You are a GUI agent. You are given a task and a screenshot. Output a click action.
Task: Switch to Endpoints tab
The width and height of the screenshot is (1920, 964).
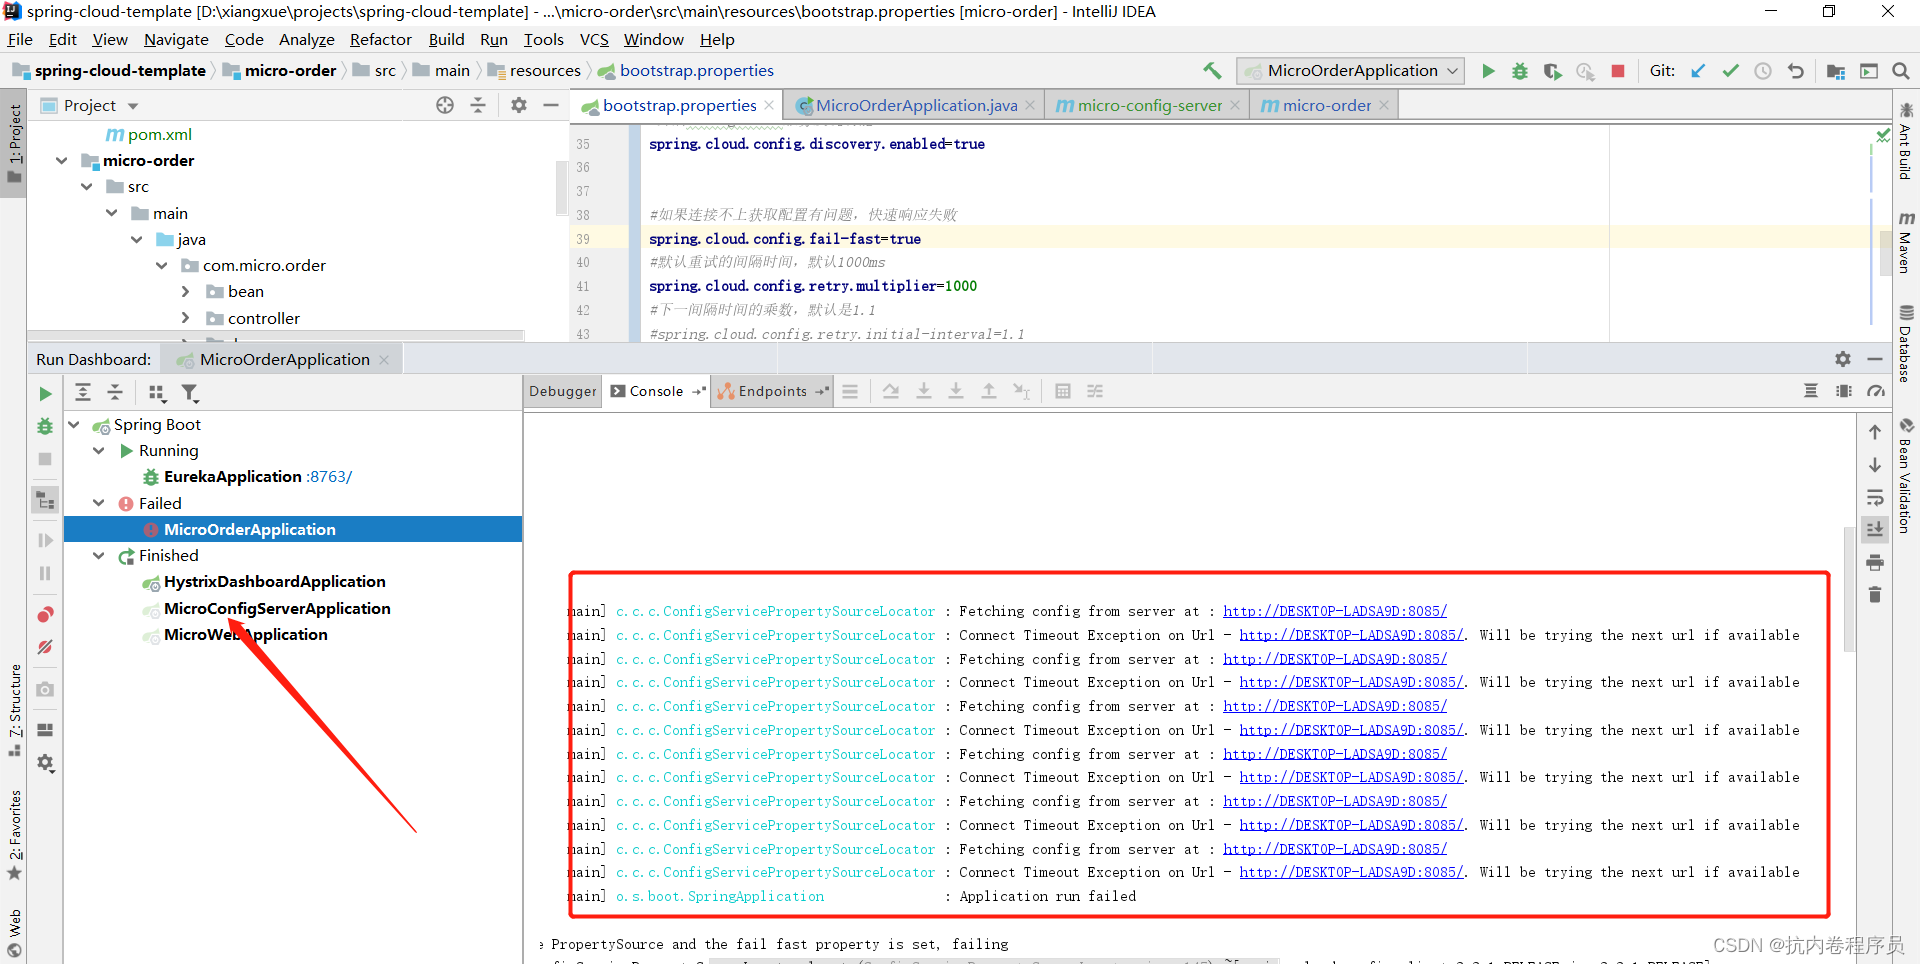coord(772,391)
